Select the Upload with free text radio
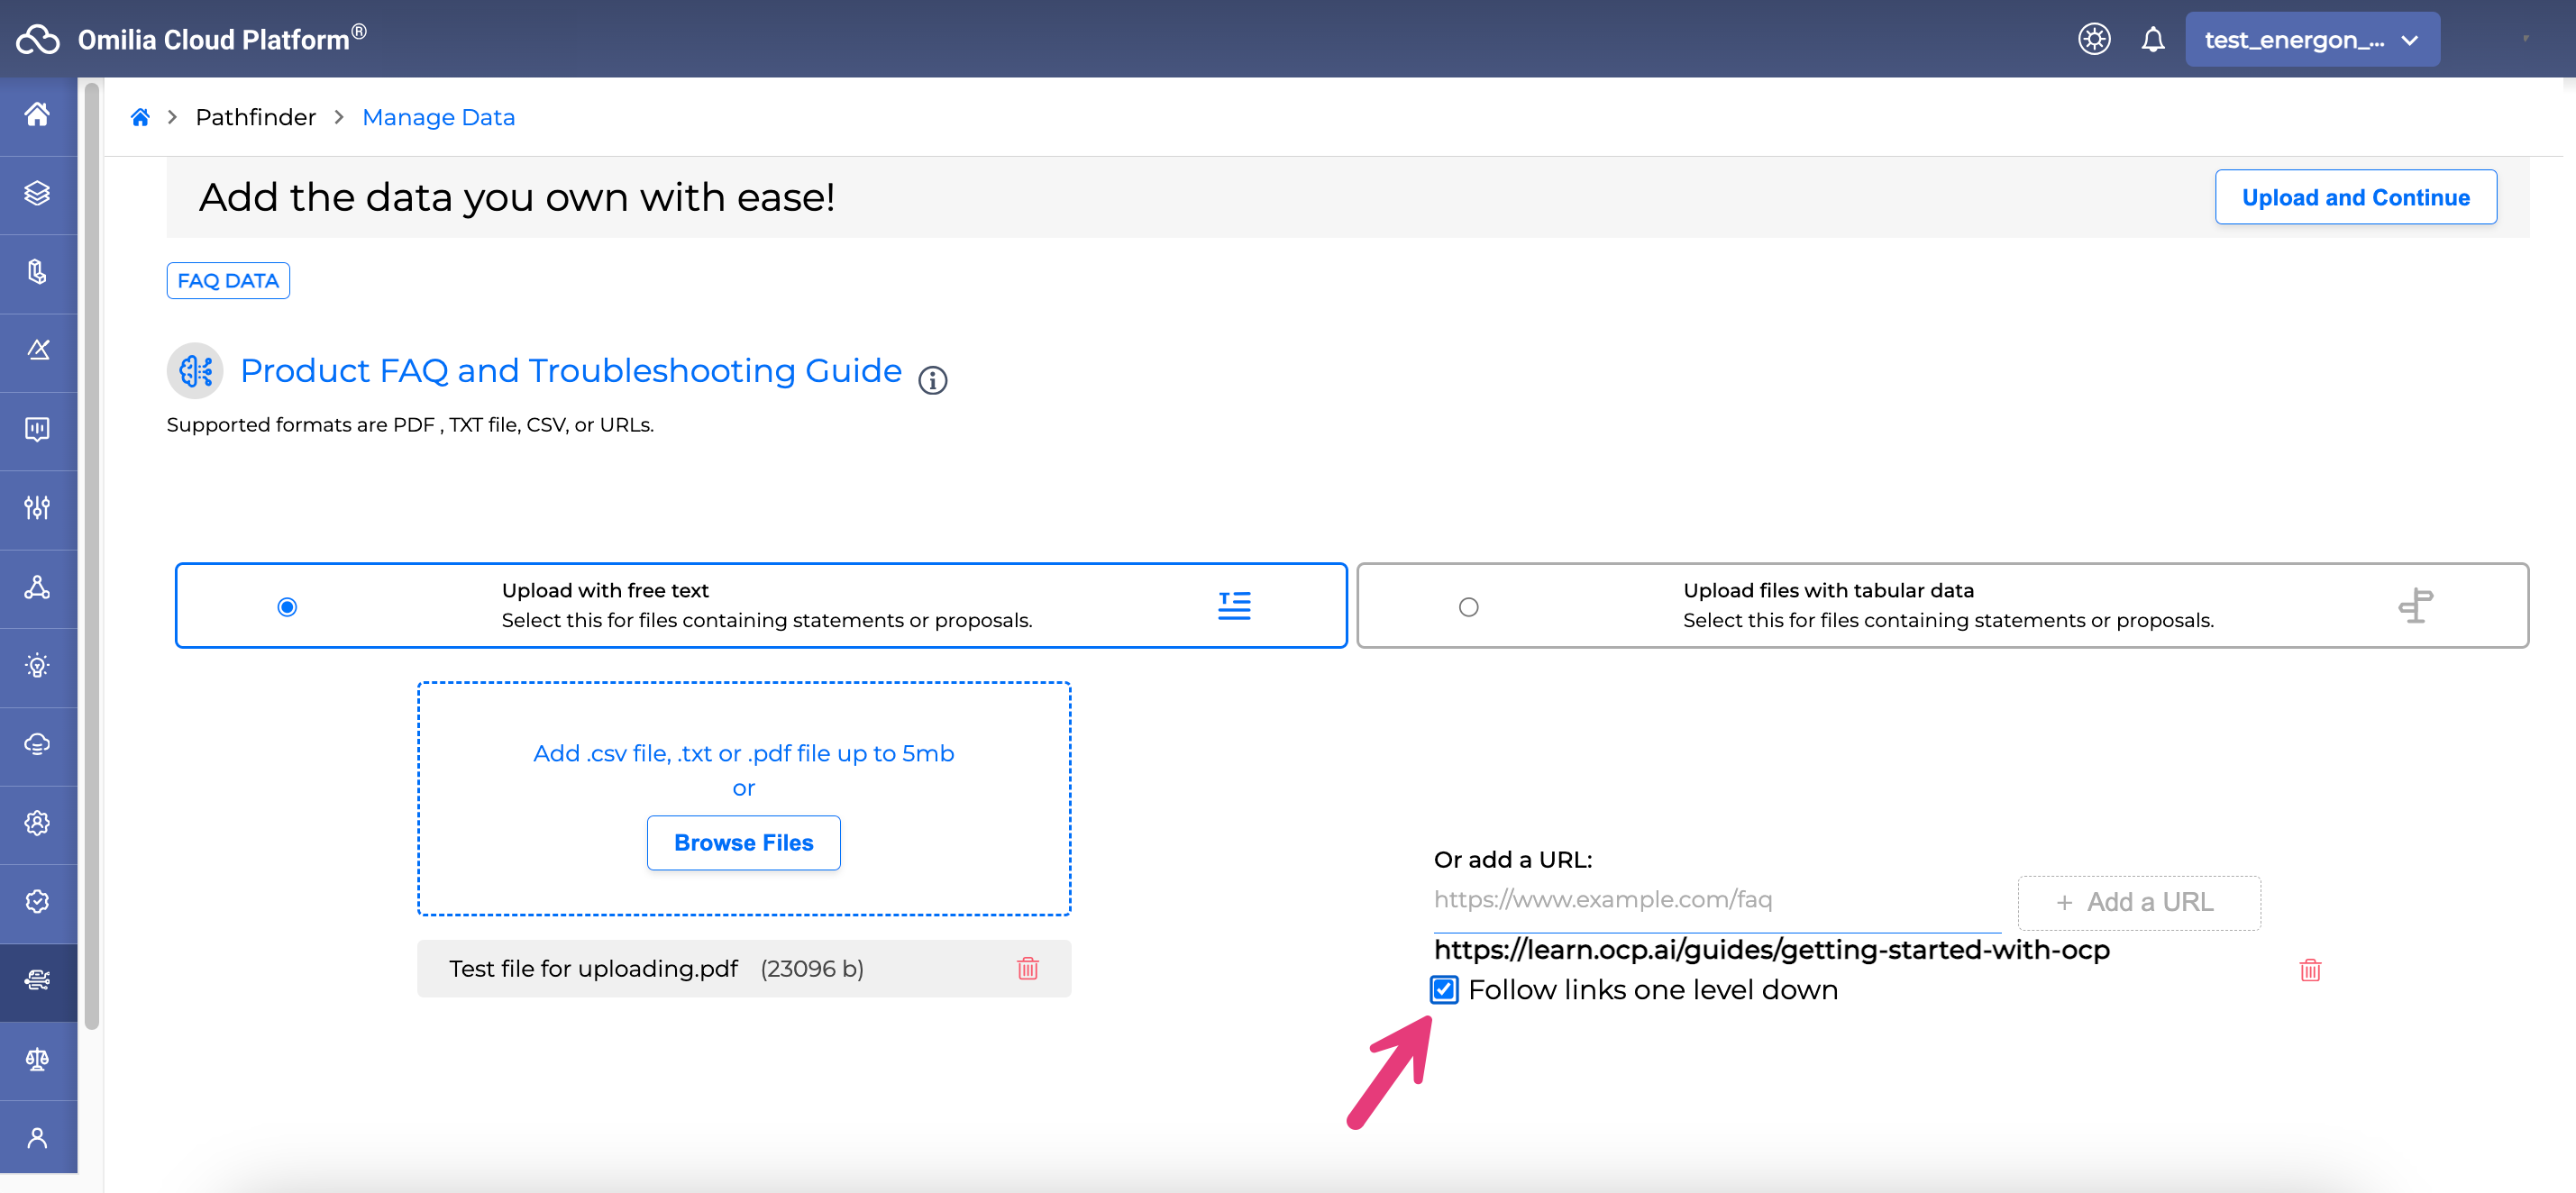 click(x=287, y=607)
